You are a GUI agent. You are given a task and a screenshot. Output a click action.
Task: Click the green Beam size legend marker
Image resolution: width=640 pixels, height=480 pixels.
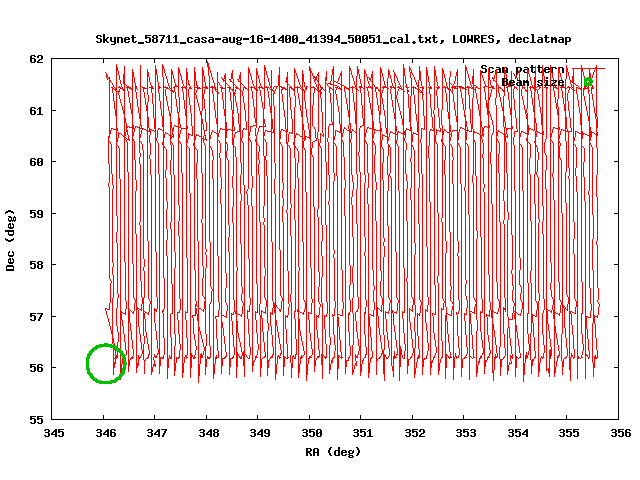[x=589, y=82]
